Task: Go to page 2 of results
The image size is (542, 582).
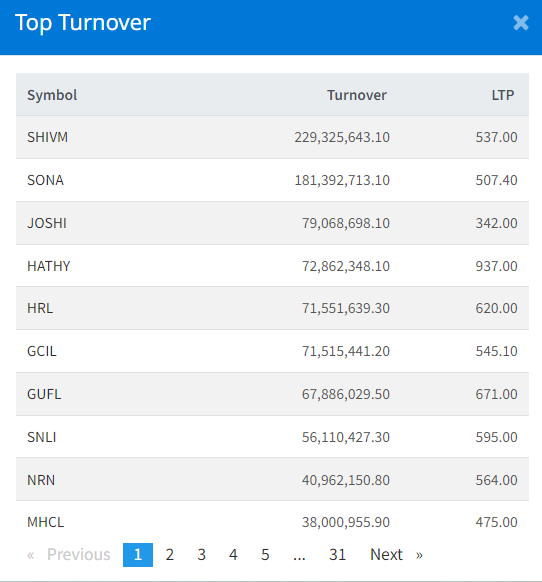Action: [170, 555]
